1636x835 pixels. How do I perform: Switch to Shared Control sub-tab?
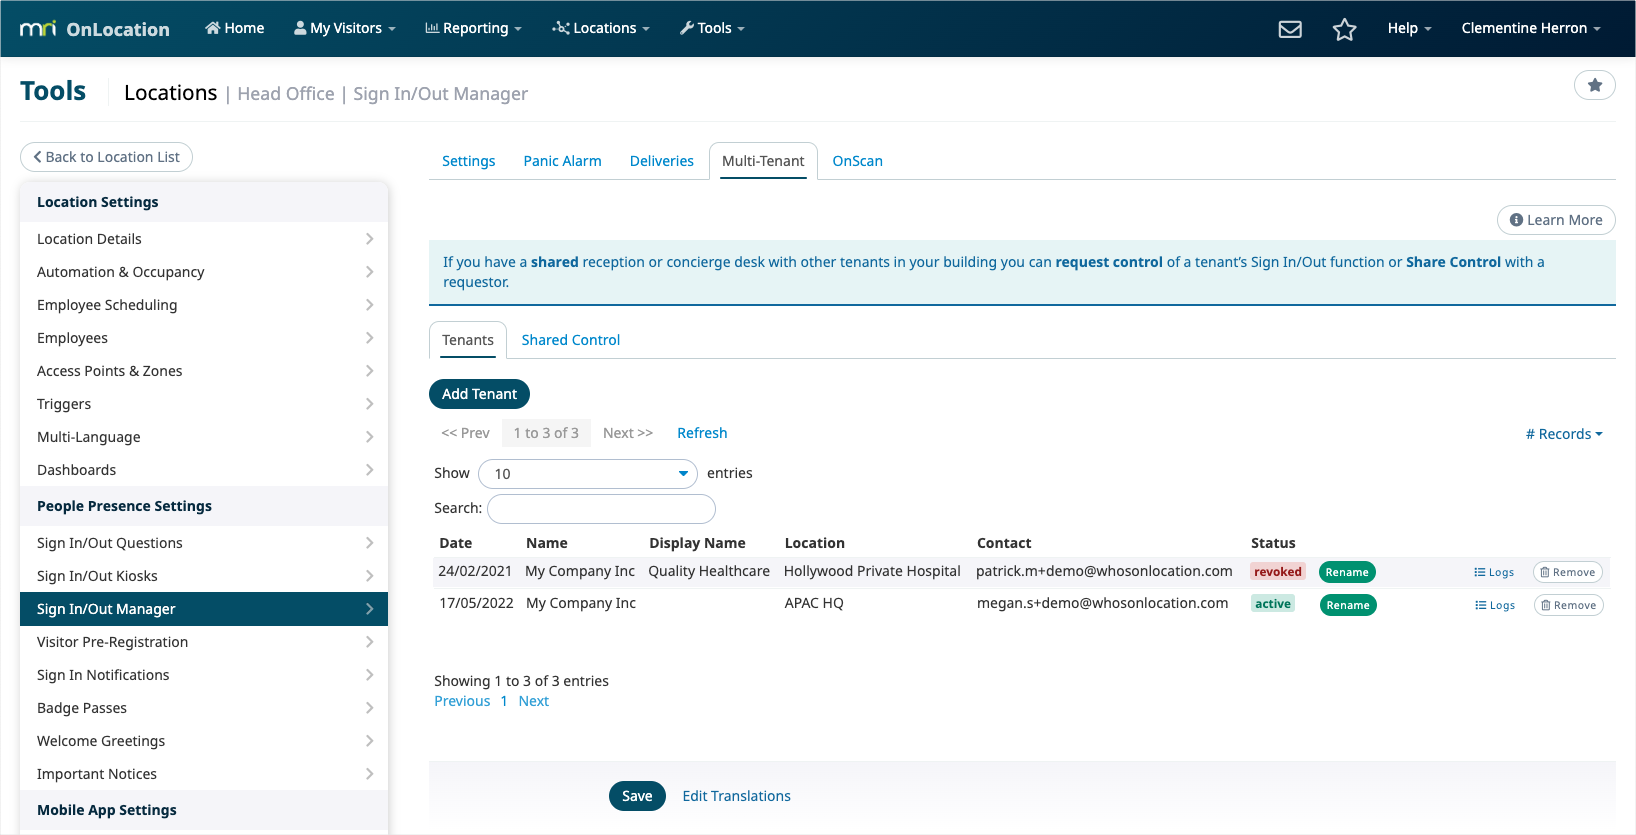(570, 340)
